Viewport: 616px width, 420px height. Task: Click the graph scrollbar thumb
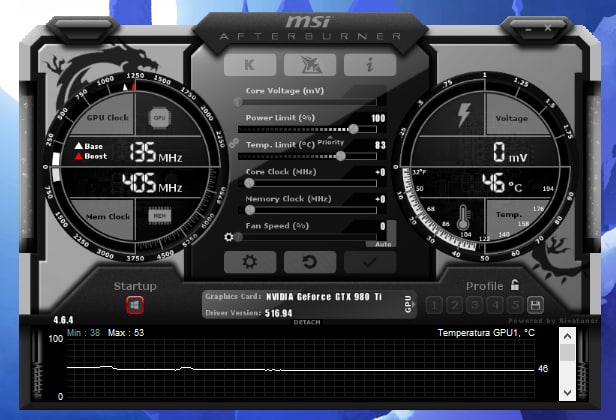coord(567,353)
